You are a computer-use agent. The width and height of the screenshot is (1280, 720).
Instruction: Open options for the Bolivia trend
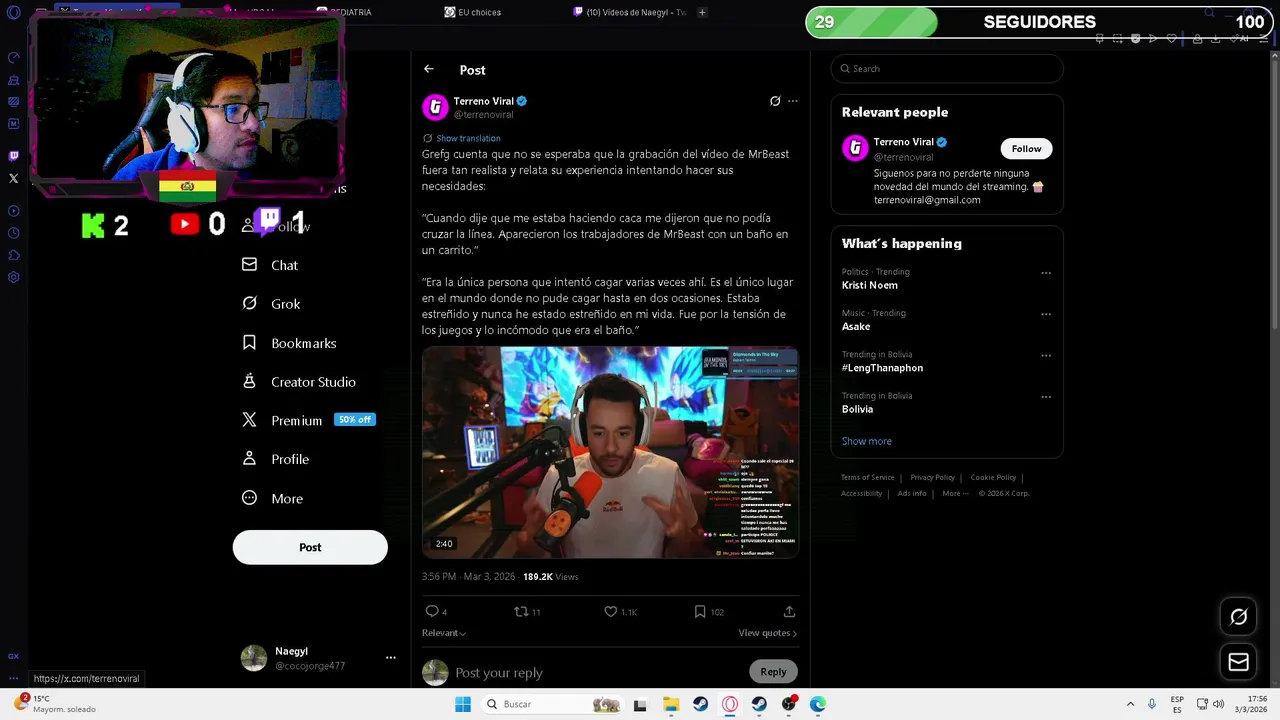[1046, 397]
